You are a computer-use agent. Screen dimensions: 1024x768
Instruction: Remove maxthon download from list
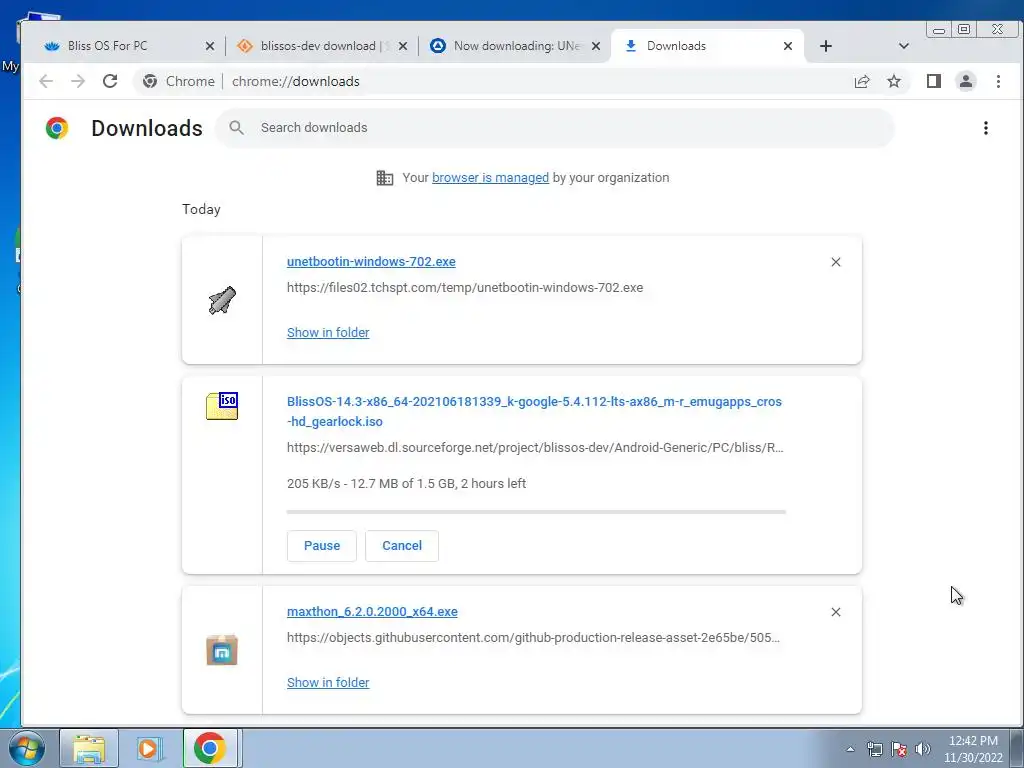point(836,612)
